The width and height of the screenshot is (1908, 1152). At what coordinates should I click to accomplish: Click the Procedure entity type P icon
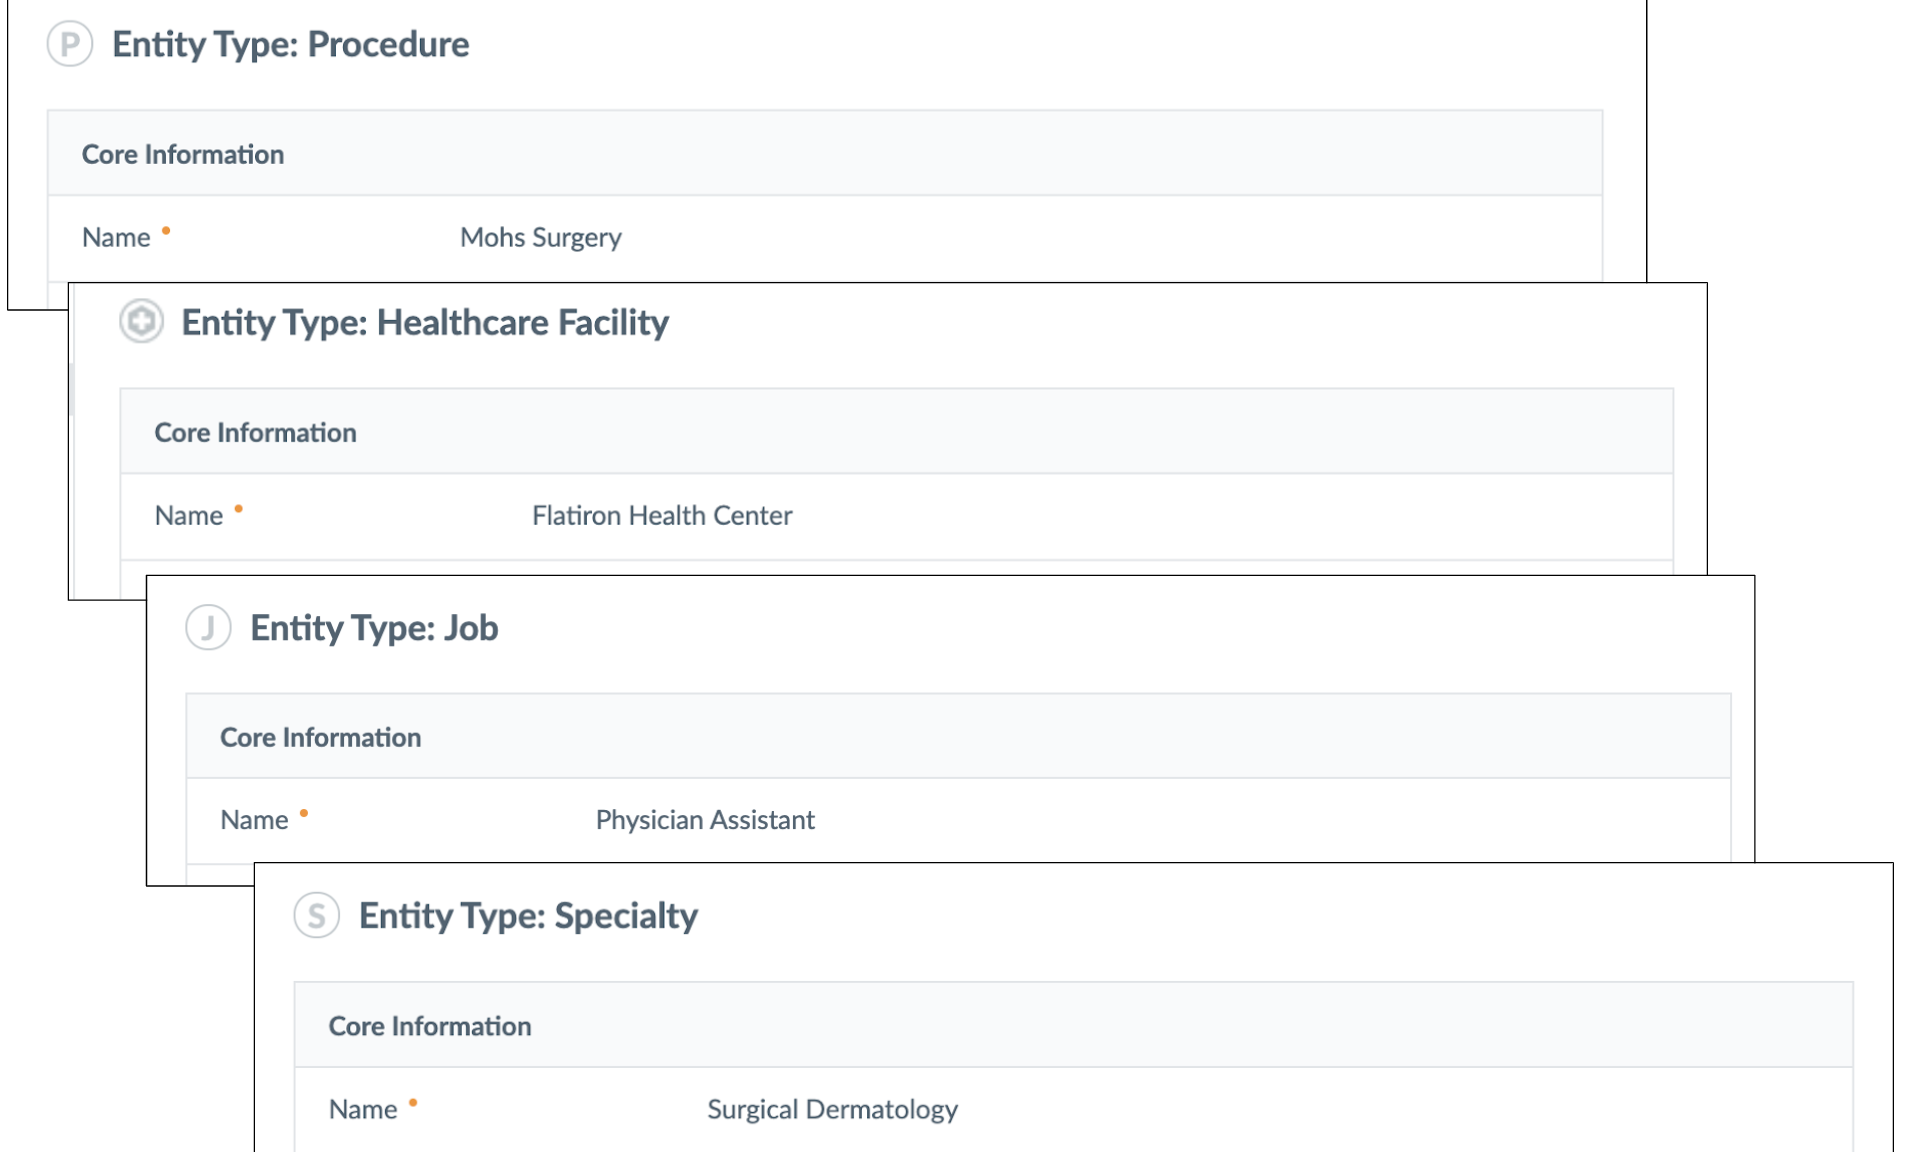point(70,44)
